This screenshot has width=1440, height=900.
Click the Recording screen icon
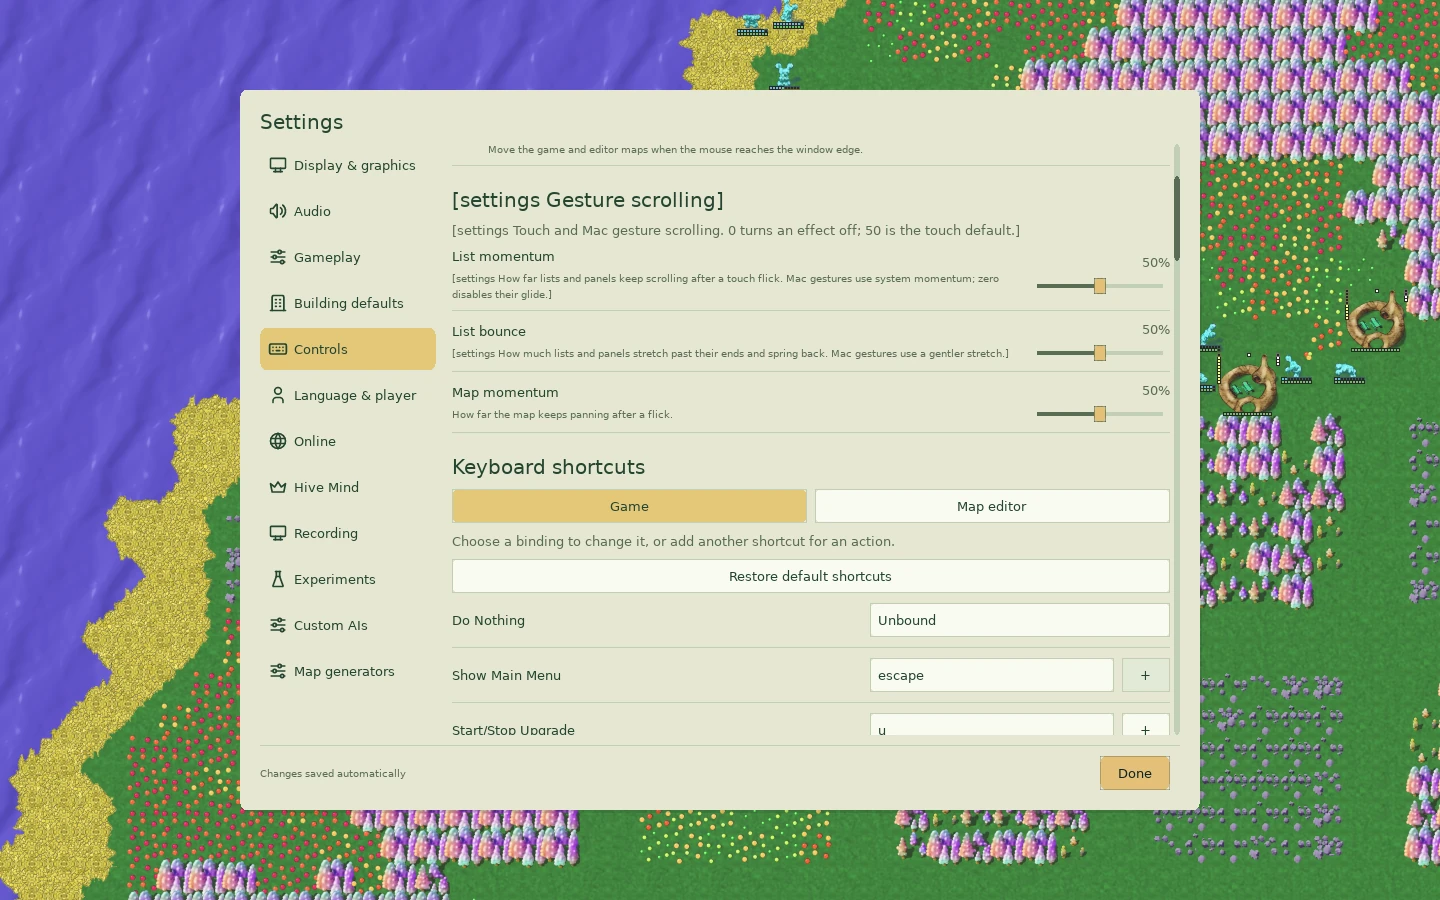pos(278,533)
